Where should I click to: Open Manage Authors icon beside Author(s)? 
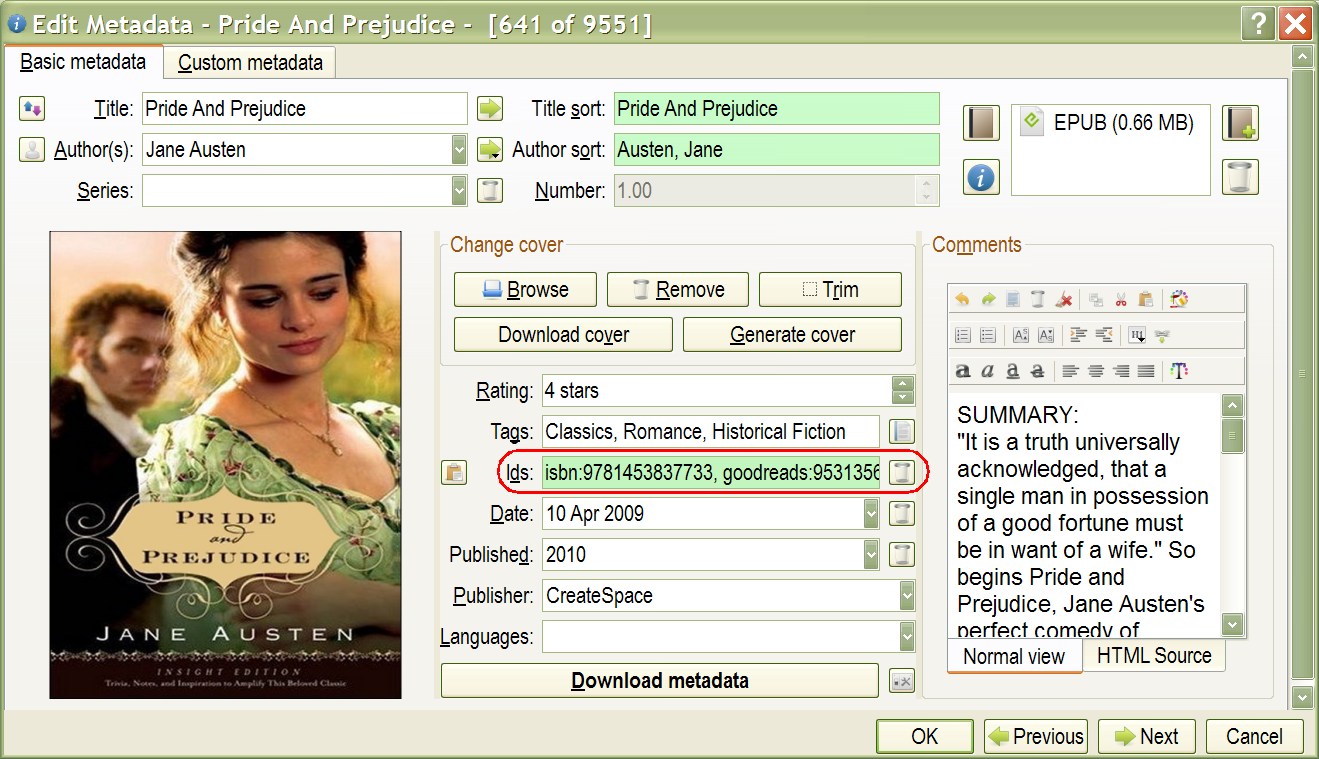click(32, 150)
